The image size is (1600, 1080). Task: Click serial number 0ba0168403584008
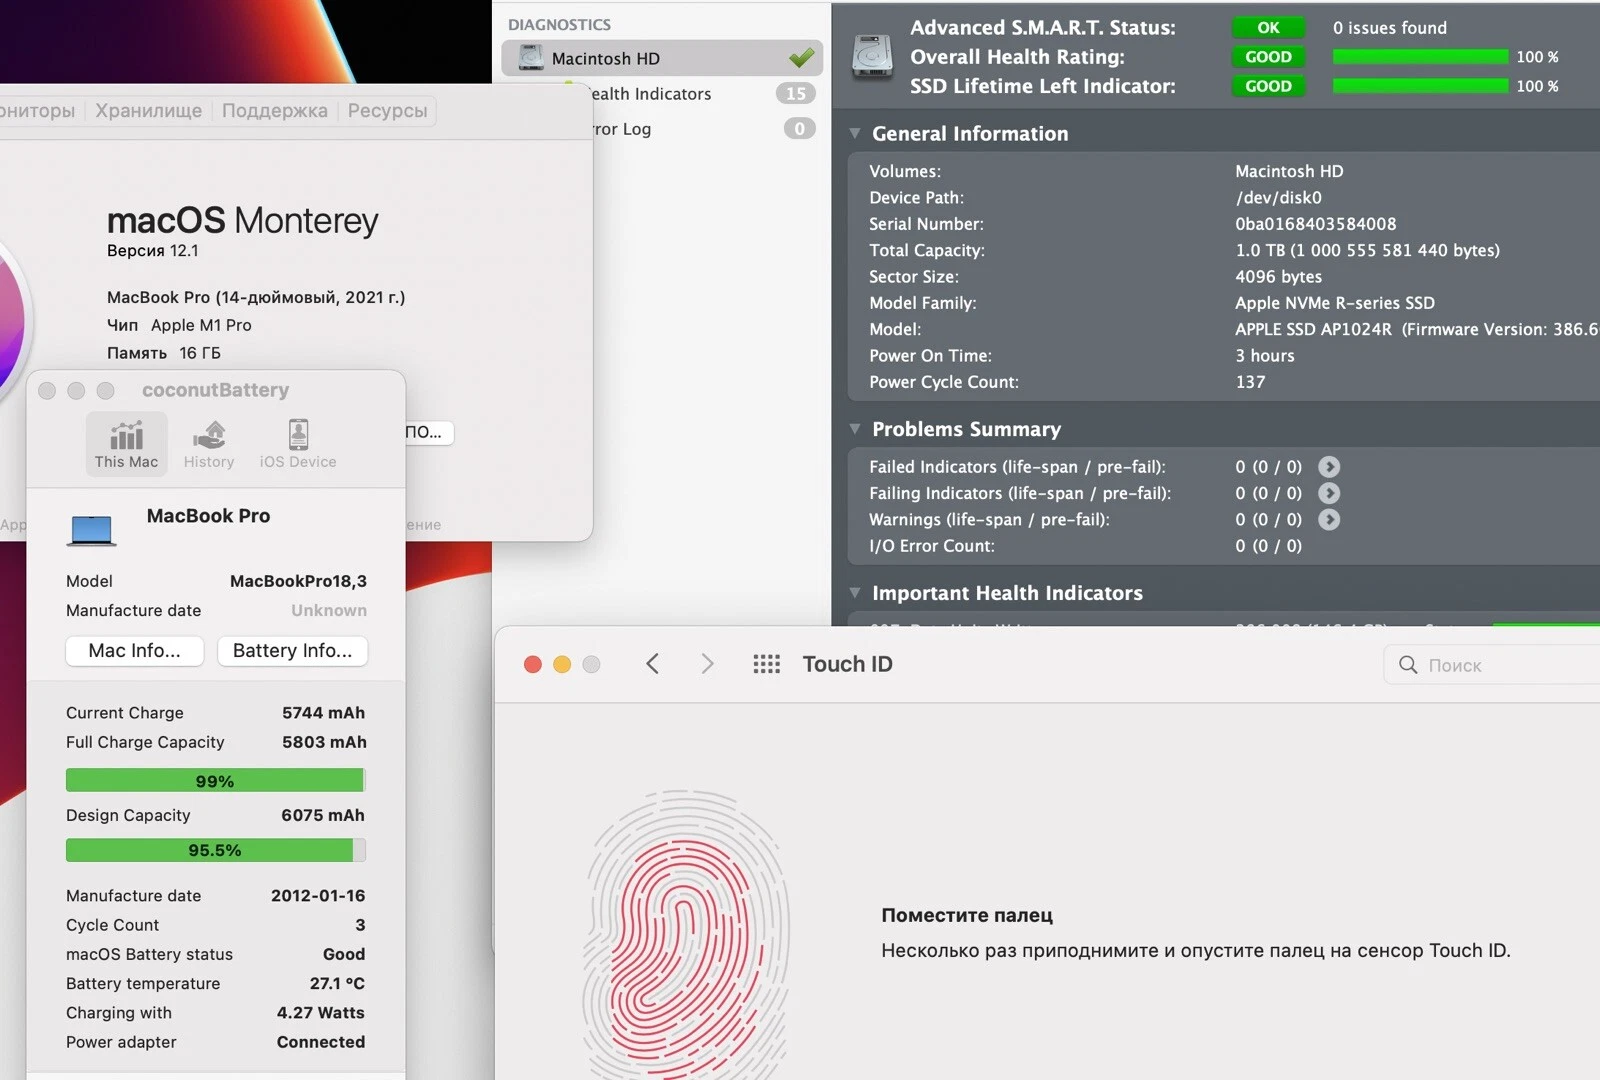pos(1316,224)
